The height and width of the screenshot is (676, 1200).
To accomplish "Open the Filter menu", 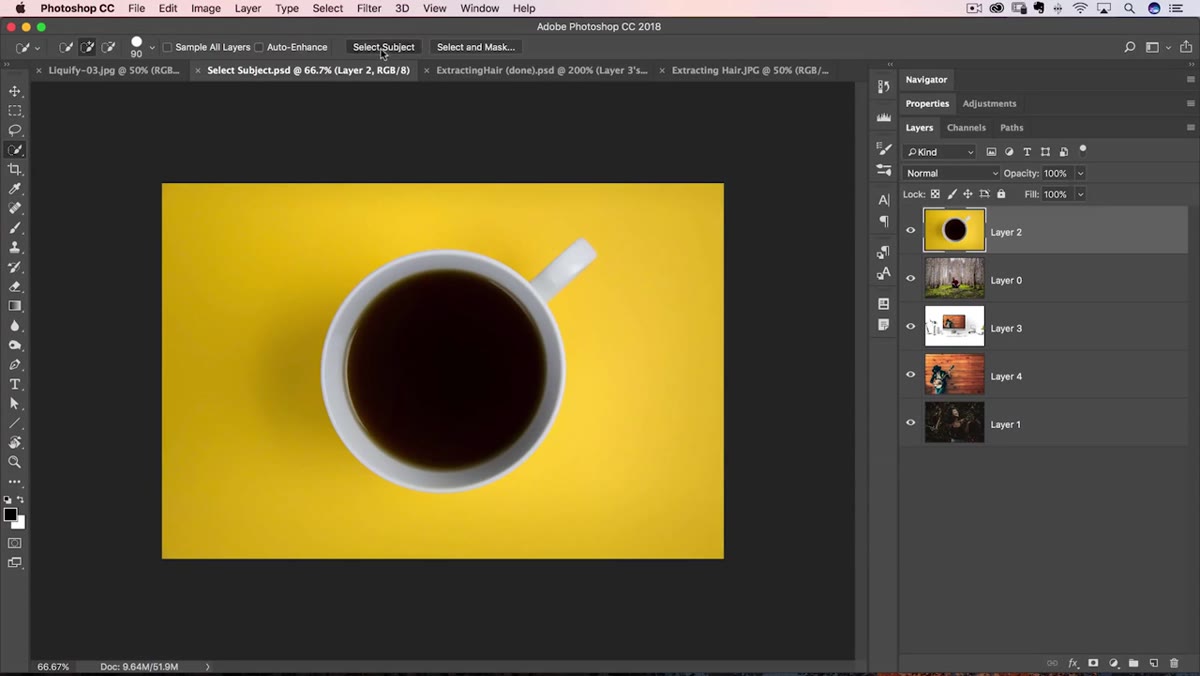I will tap(369, 8).
